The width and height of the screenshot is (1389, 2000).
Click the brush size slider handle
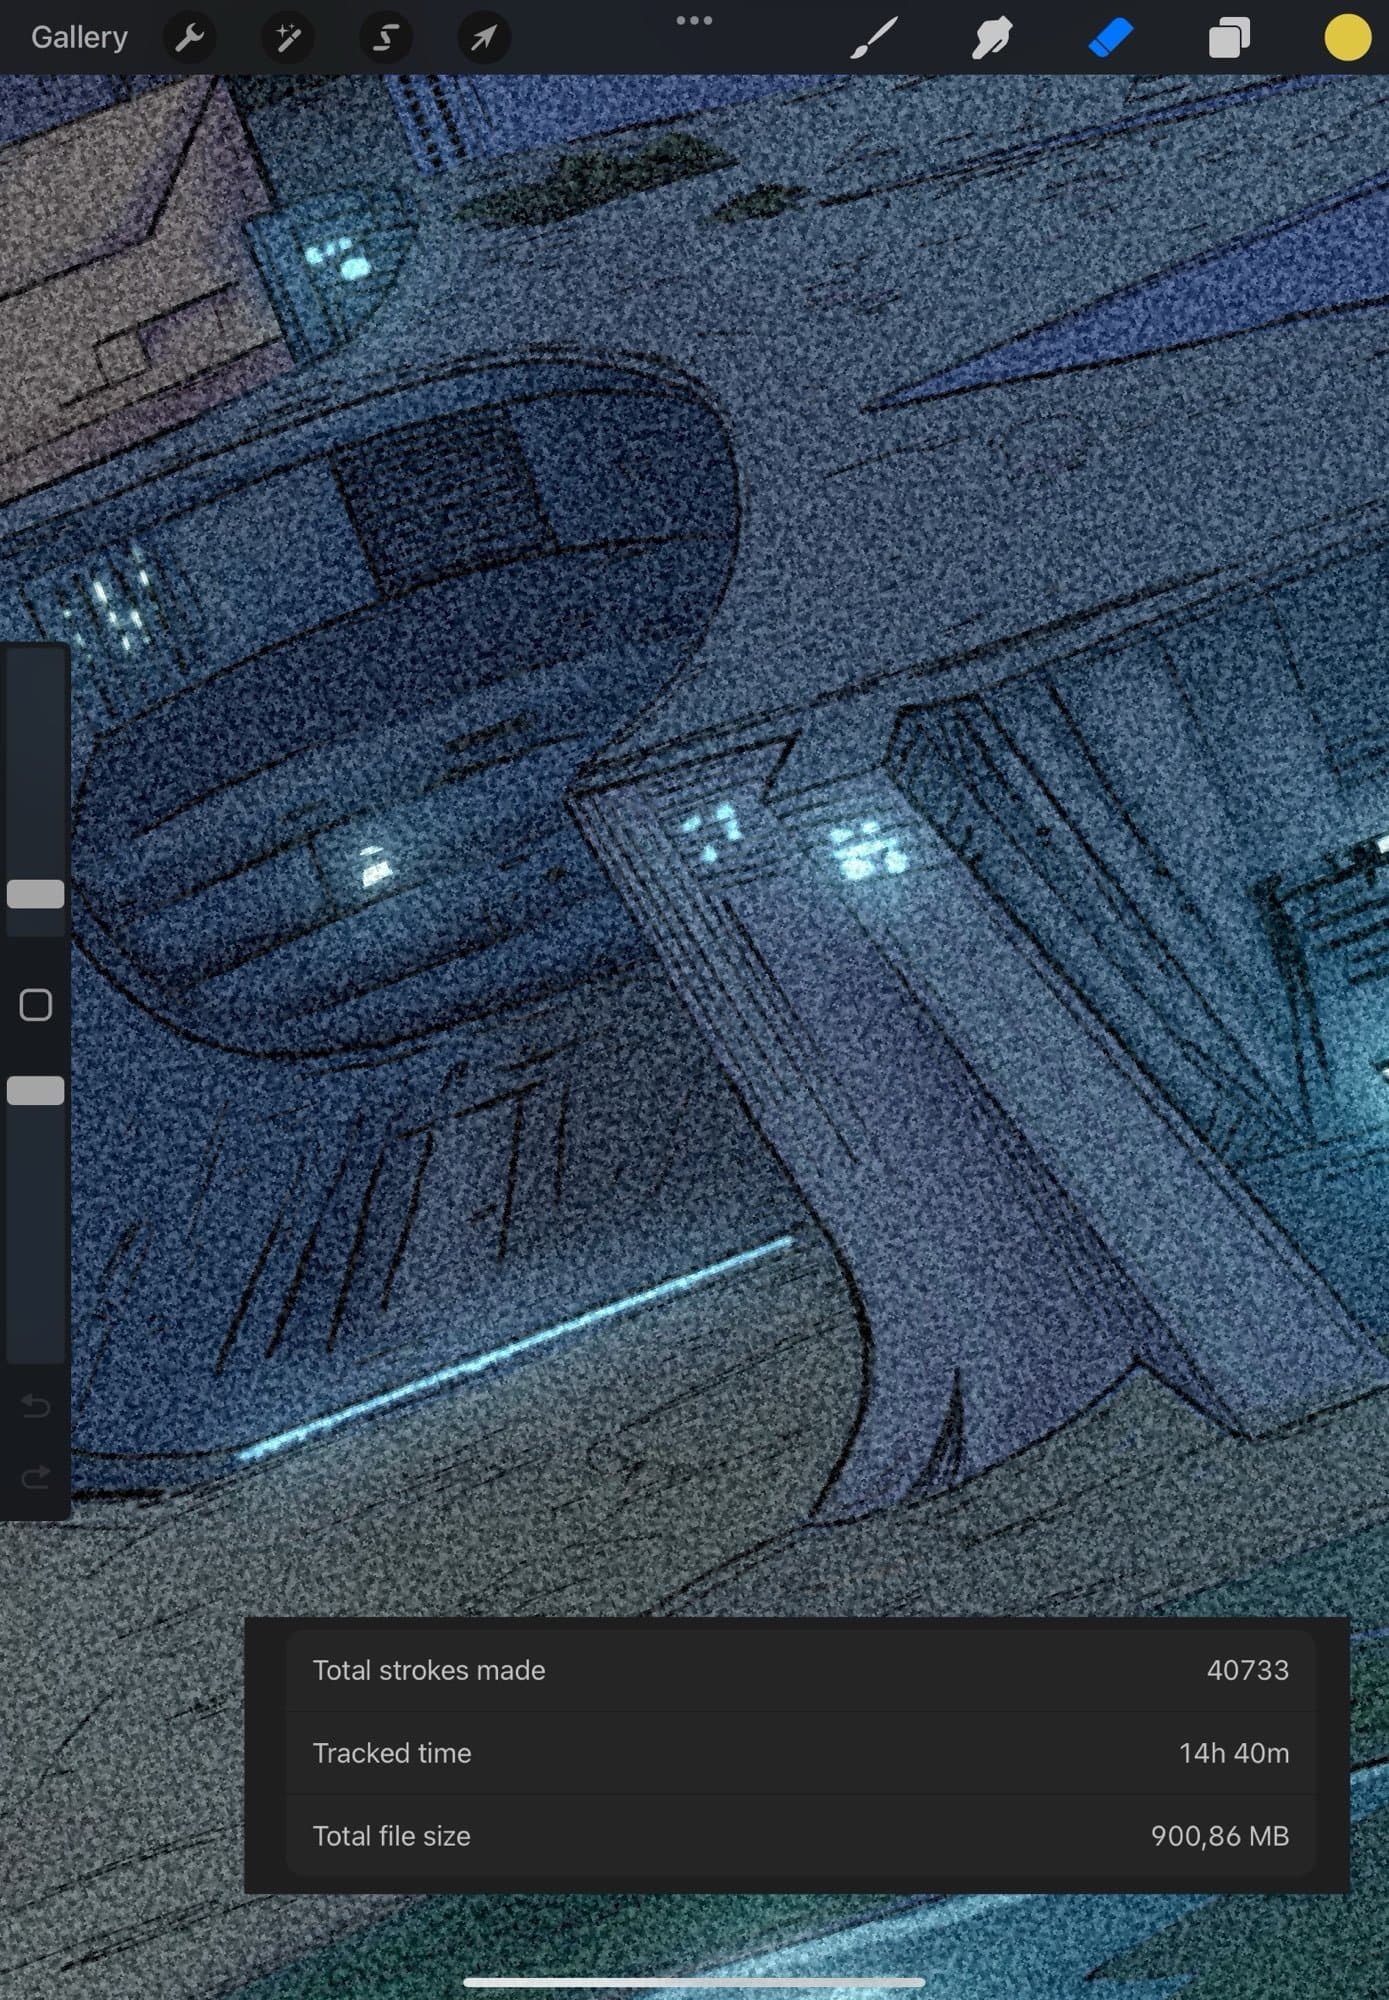(x=36, y=894)
